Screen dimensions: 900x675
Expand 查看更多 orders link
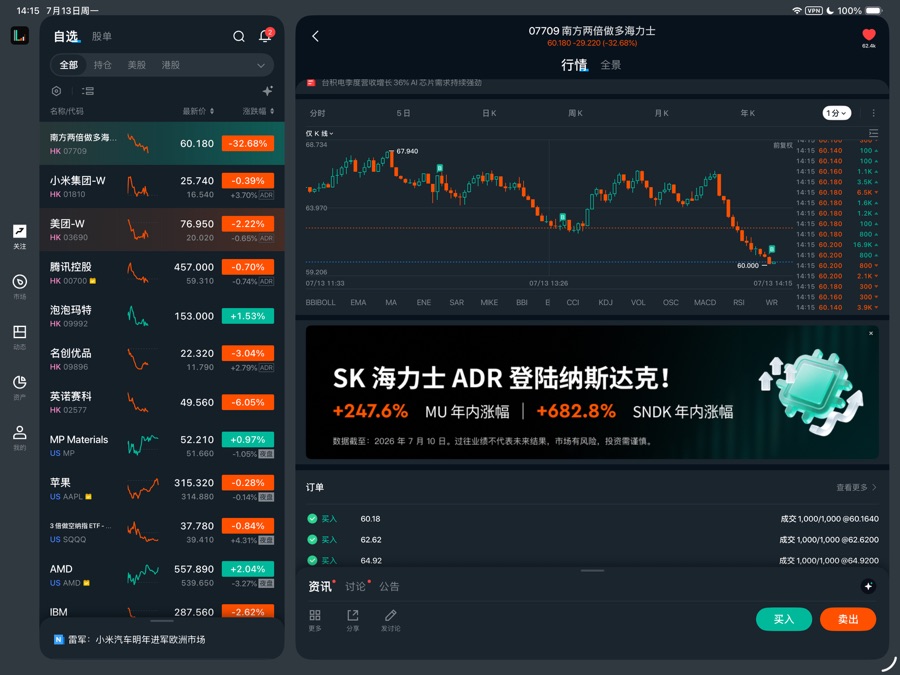856,487
